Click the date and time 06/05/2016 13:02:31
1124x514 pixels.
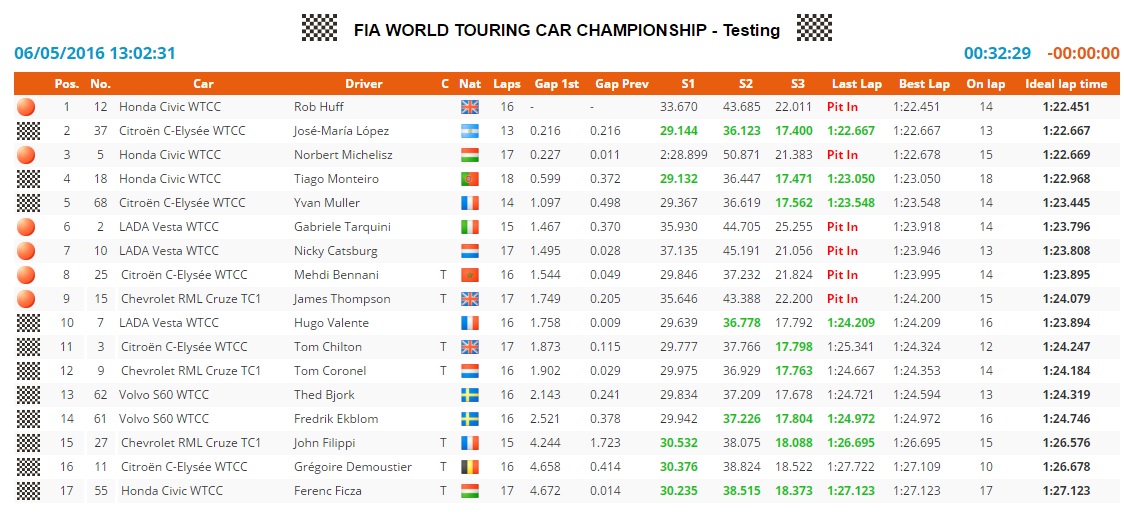[x=95, y=54]
